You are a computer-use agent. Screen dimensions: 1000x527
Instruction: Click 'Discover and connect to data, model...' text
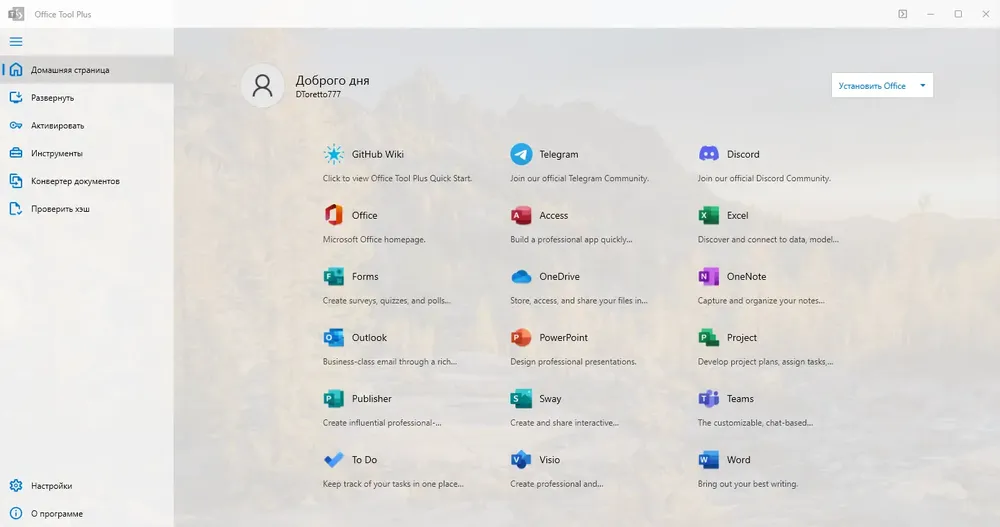(768, 239)
